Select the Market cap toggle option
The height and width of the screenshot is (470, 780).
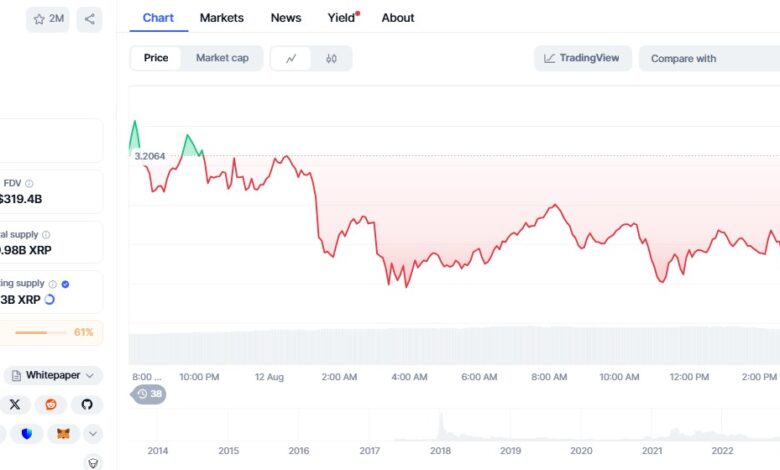point(222,58)
